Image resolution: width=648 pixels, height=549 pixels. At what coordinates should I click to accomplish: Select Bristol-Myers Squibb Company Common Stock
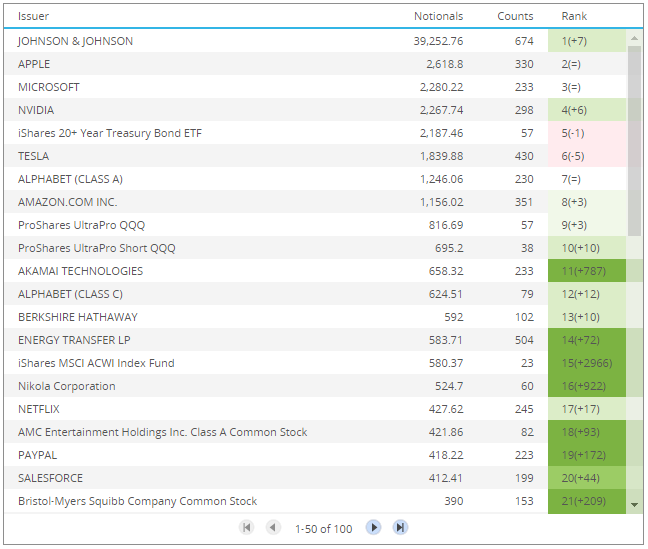point(138,501)
